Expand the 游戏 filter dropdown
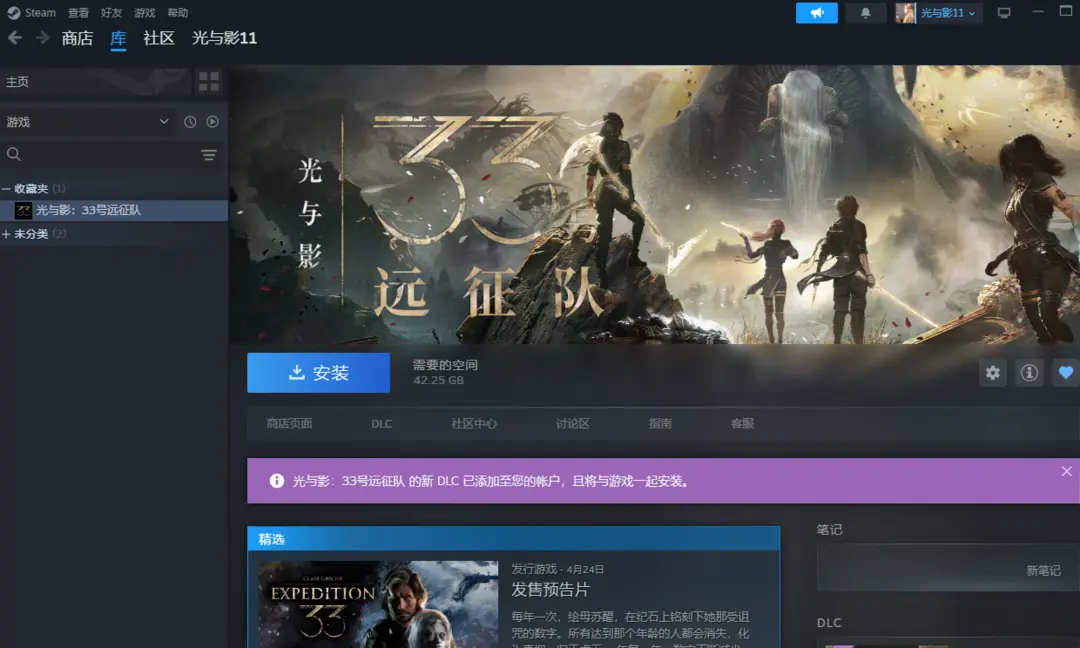This screenshot has width=1080, height=648. point(87,122)
